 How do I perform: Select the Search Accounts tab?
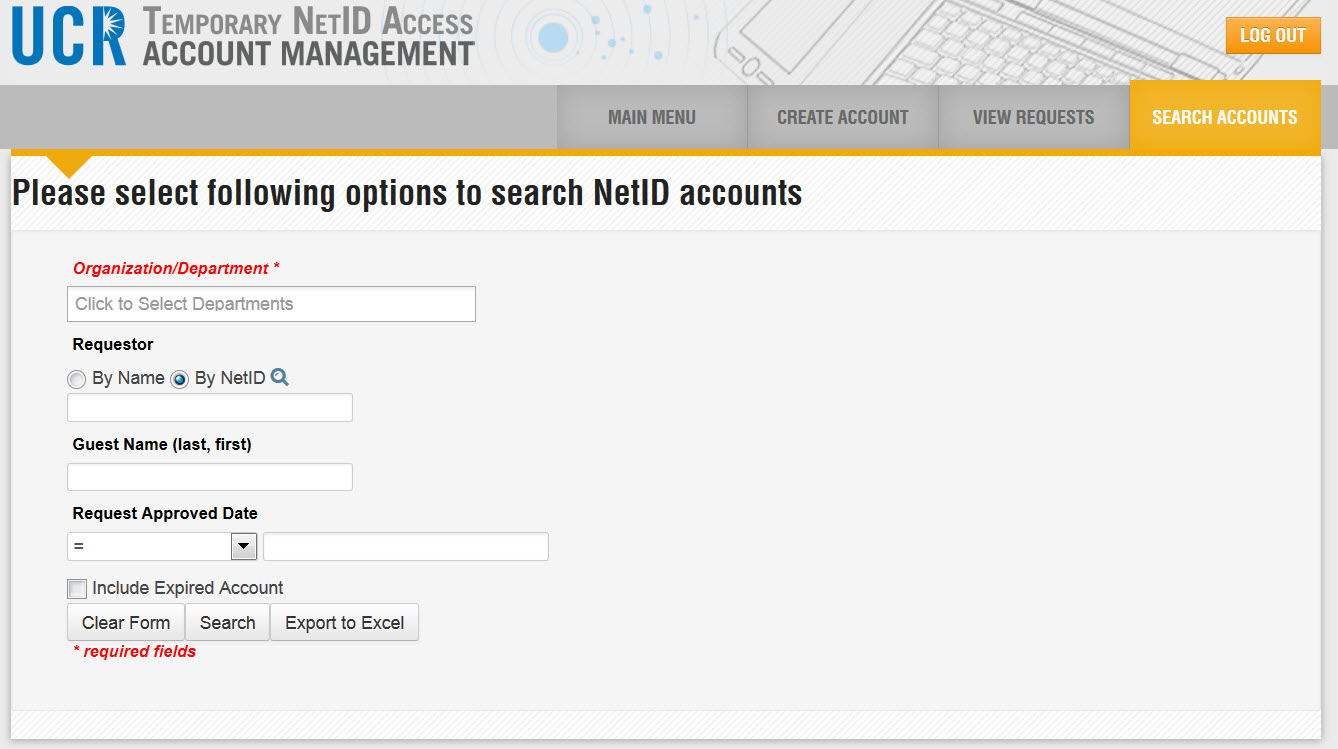coord(1224,117)
